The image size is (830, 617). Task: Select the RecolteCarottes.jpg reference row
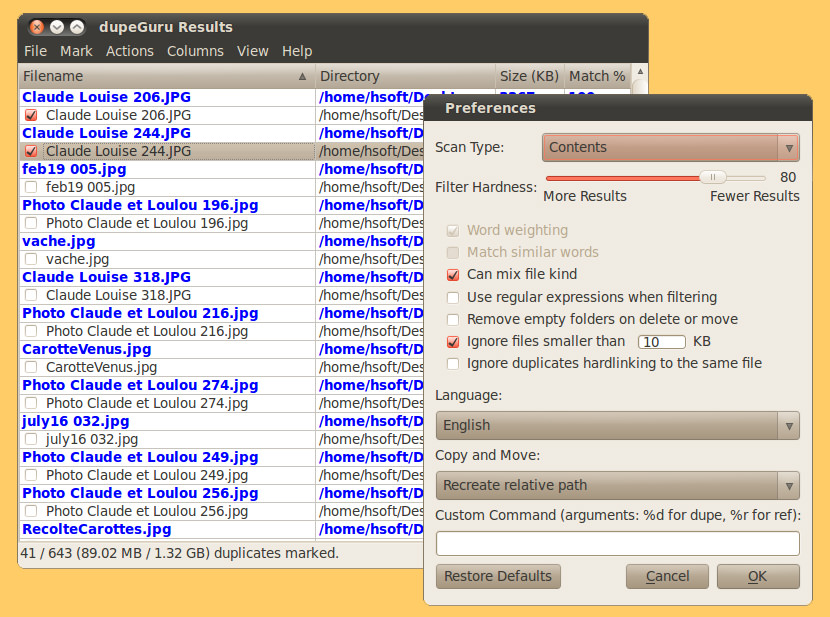[221, 529]
